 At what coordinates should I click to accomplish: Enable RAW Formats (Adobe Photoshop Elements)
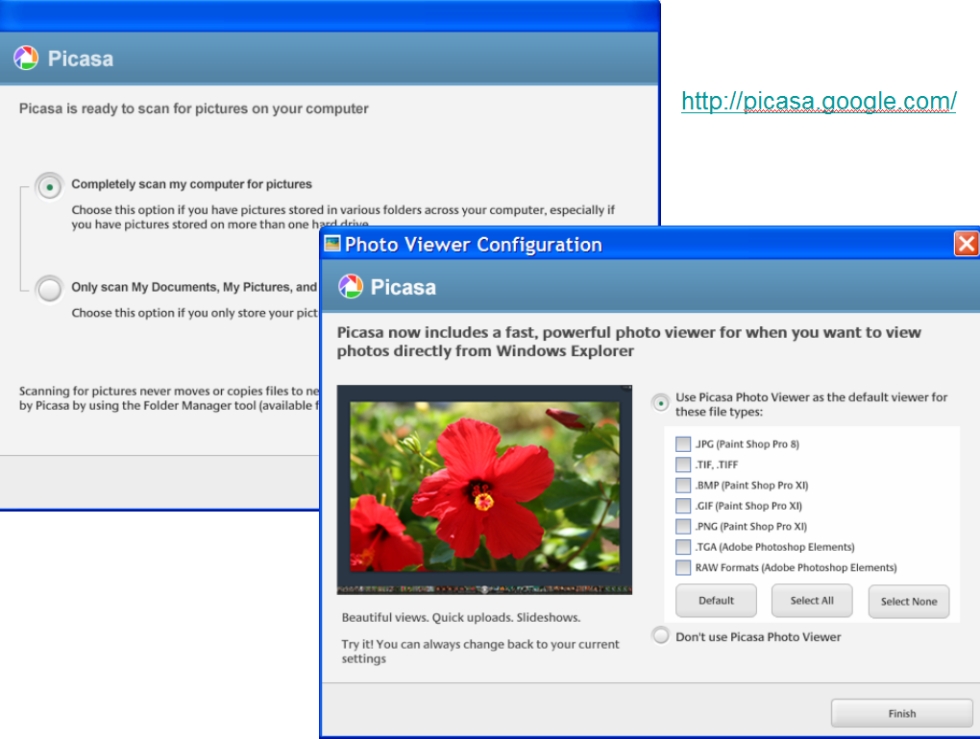683,567
